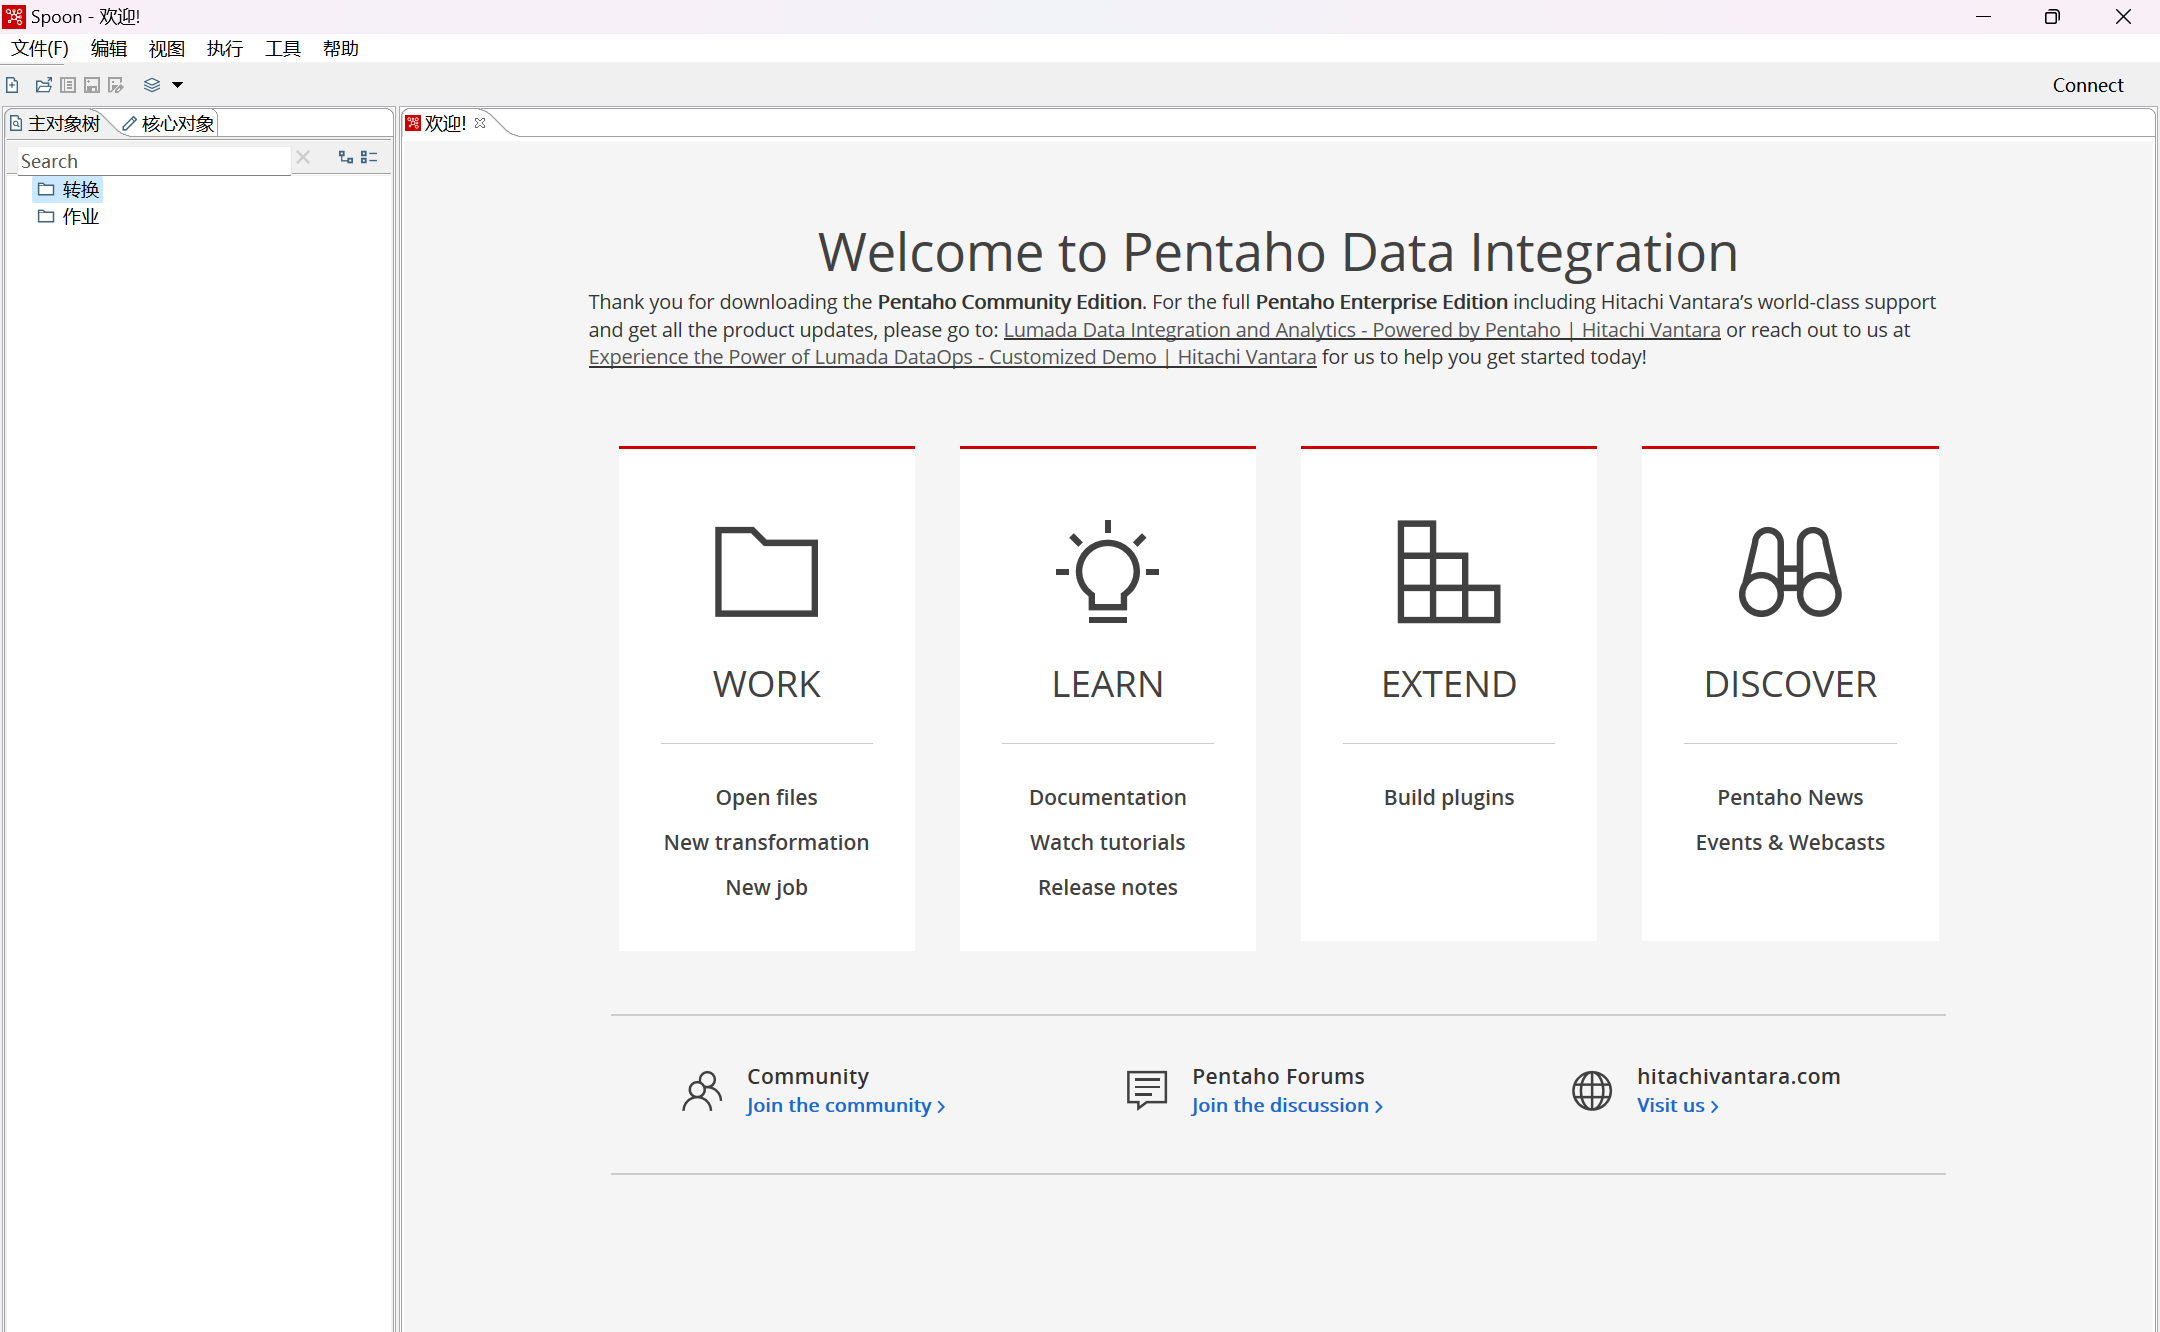Image resolution: width=2160 pixels, height=1332 pixels.
Task: Select the 作业 folder in the tree
Action: tap(80, 216)
